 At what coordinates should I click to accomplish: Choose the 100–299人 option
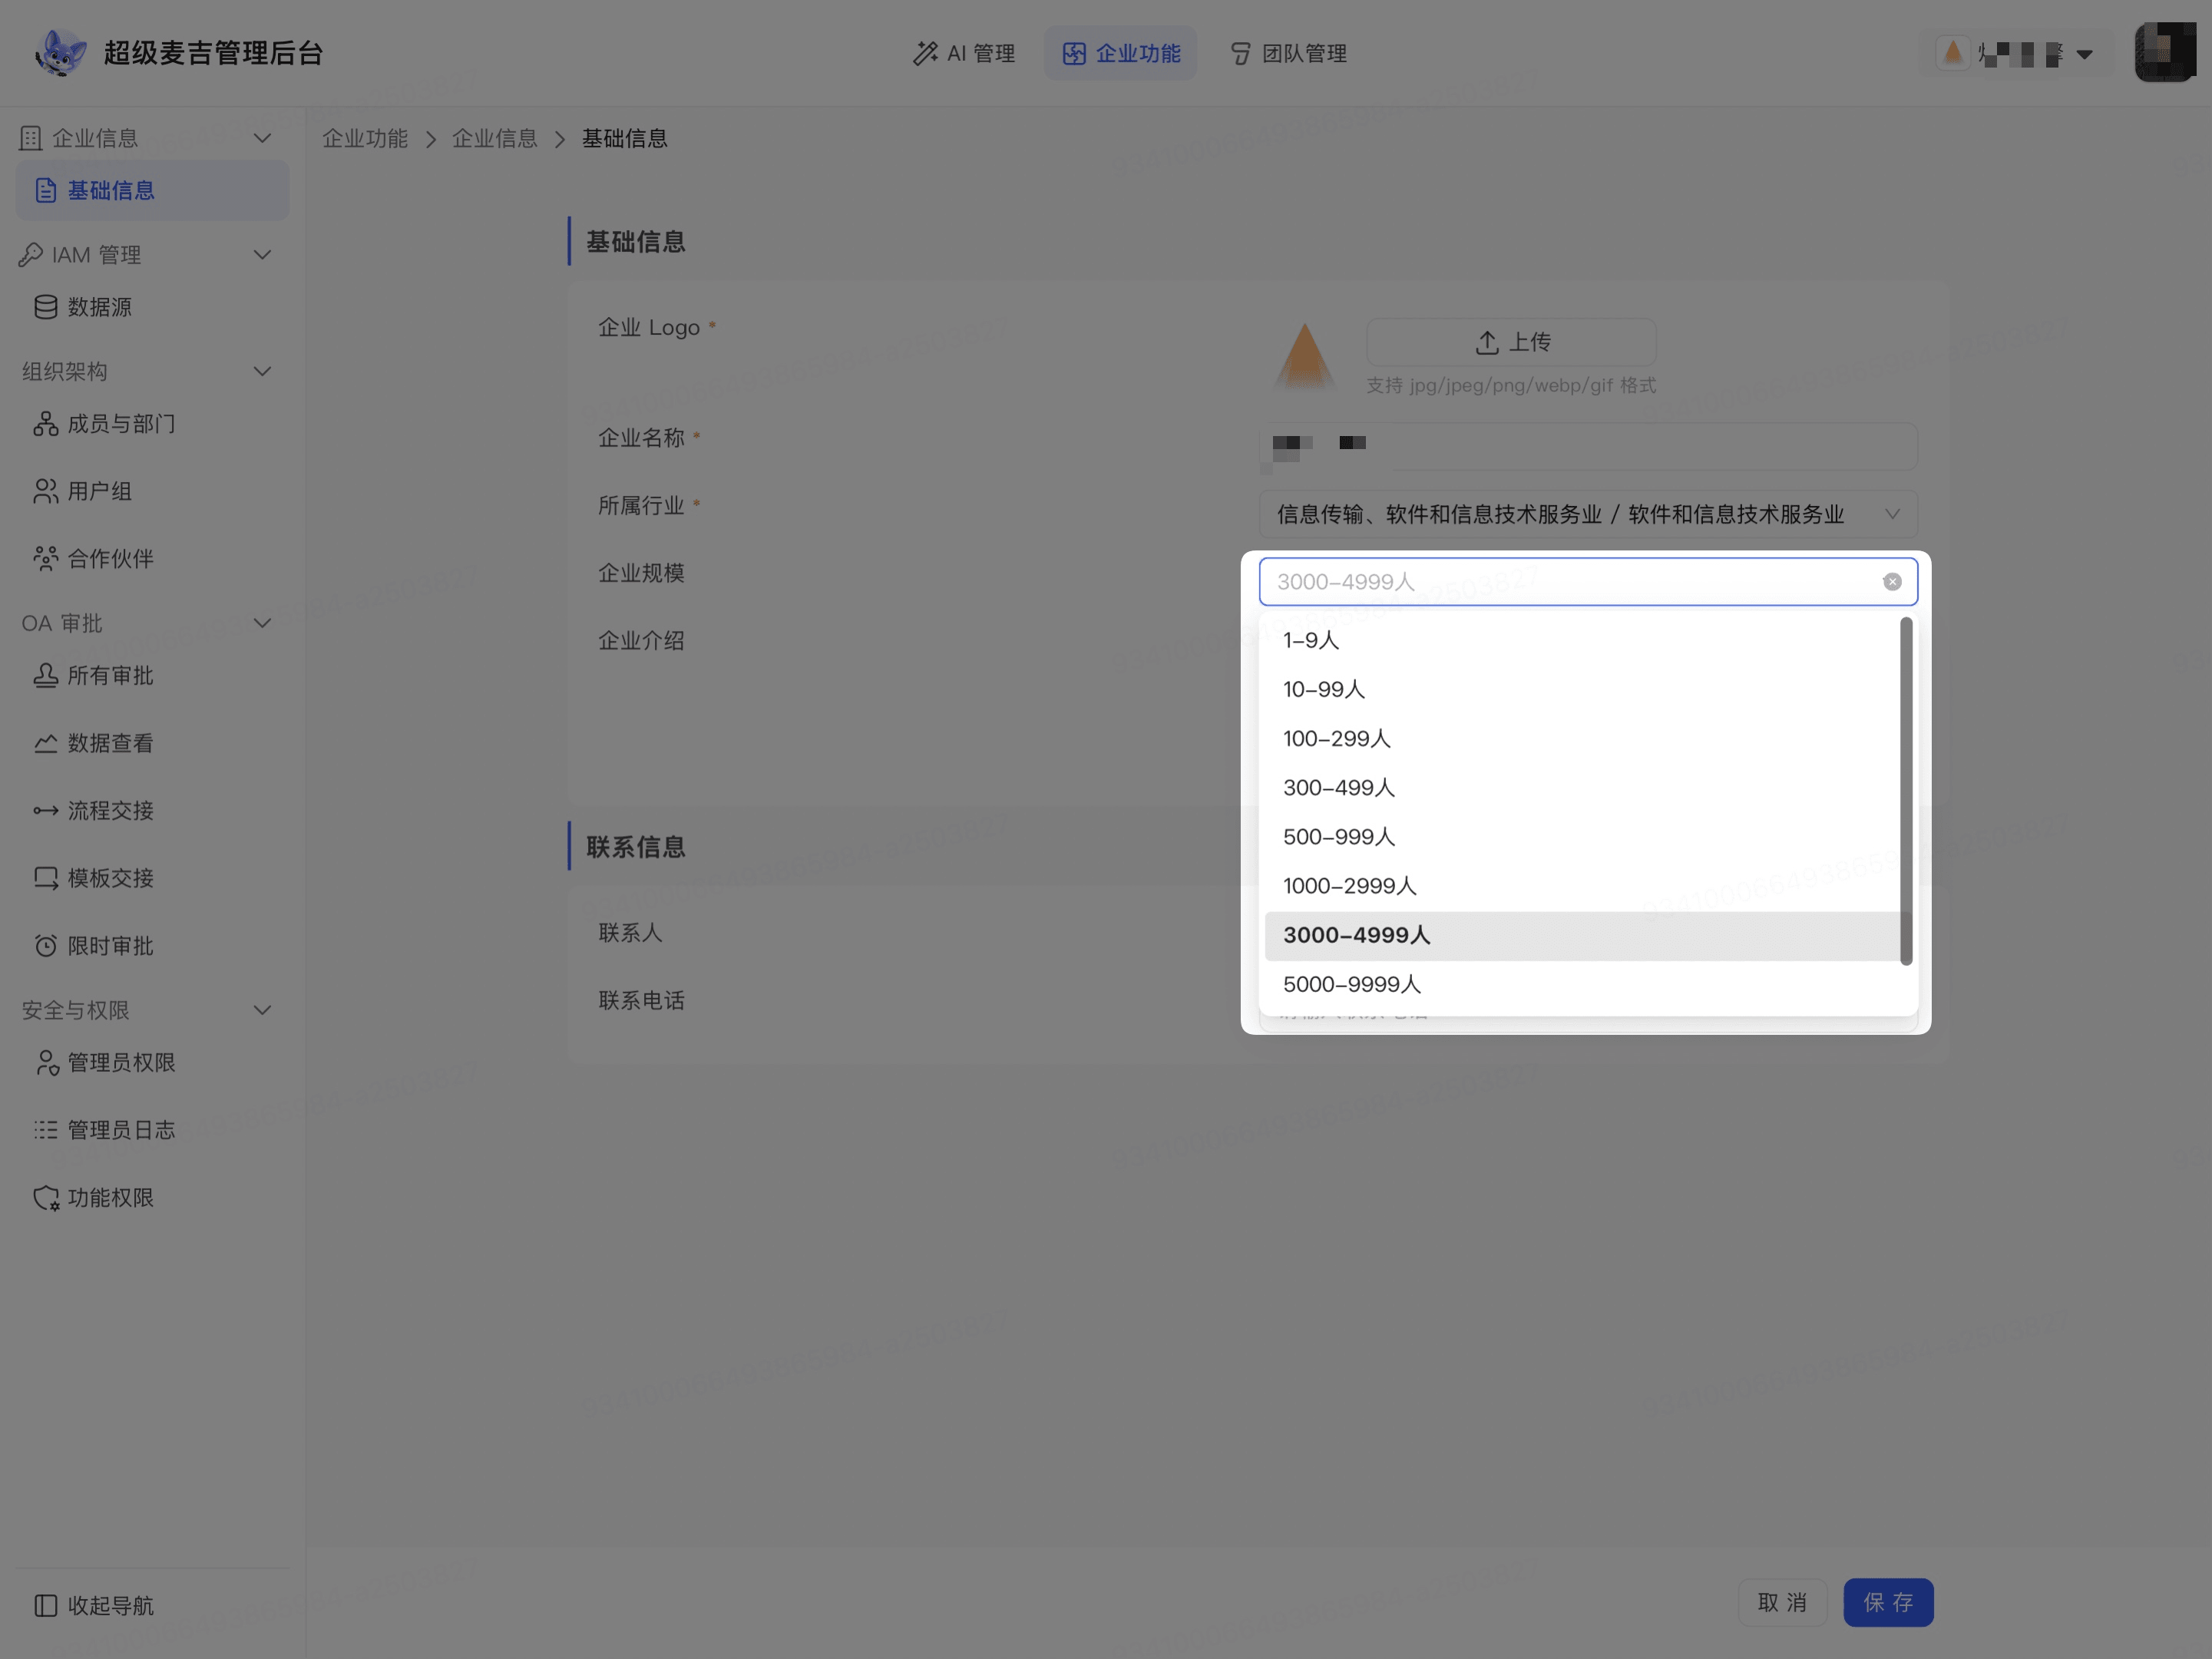1582,739
